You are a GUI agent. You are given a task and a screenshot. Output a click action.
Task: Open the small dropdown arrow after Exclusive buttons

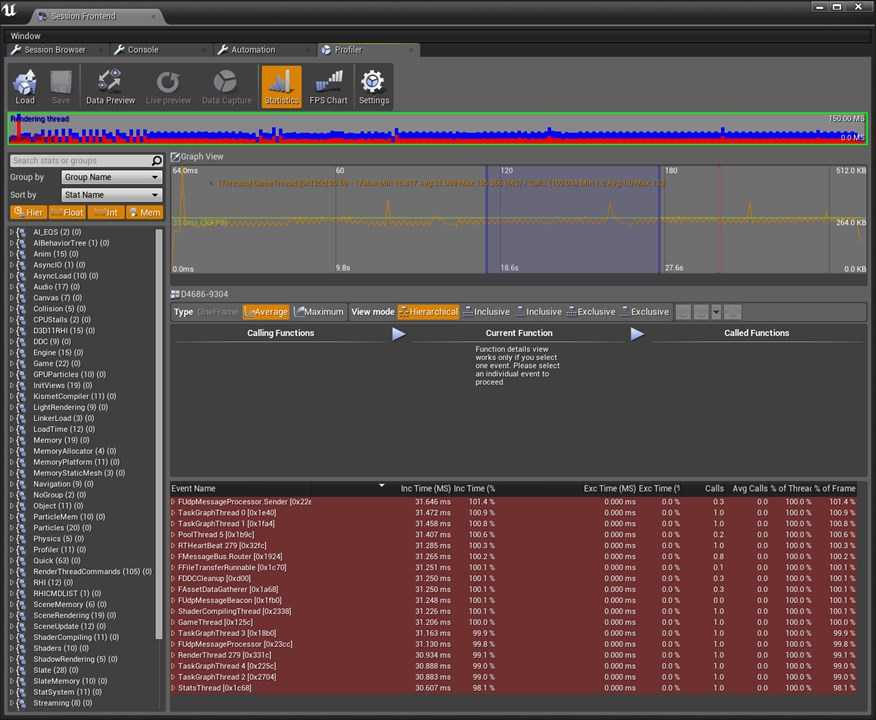(716, 312)
